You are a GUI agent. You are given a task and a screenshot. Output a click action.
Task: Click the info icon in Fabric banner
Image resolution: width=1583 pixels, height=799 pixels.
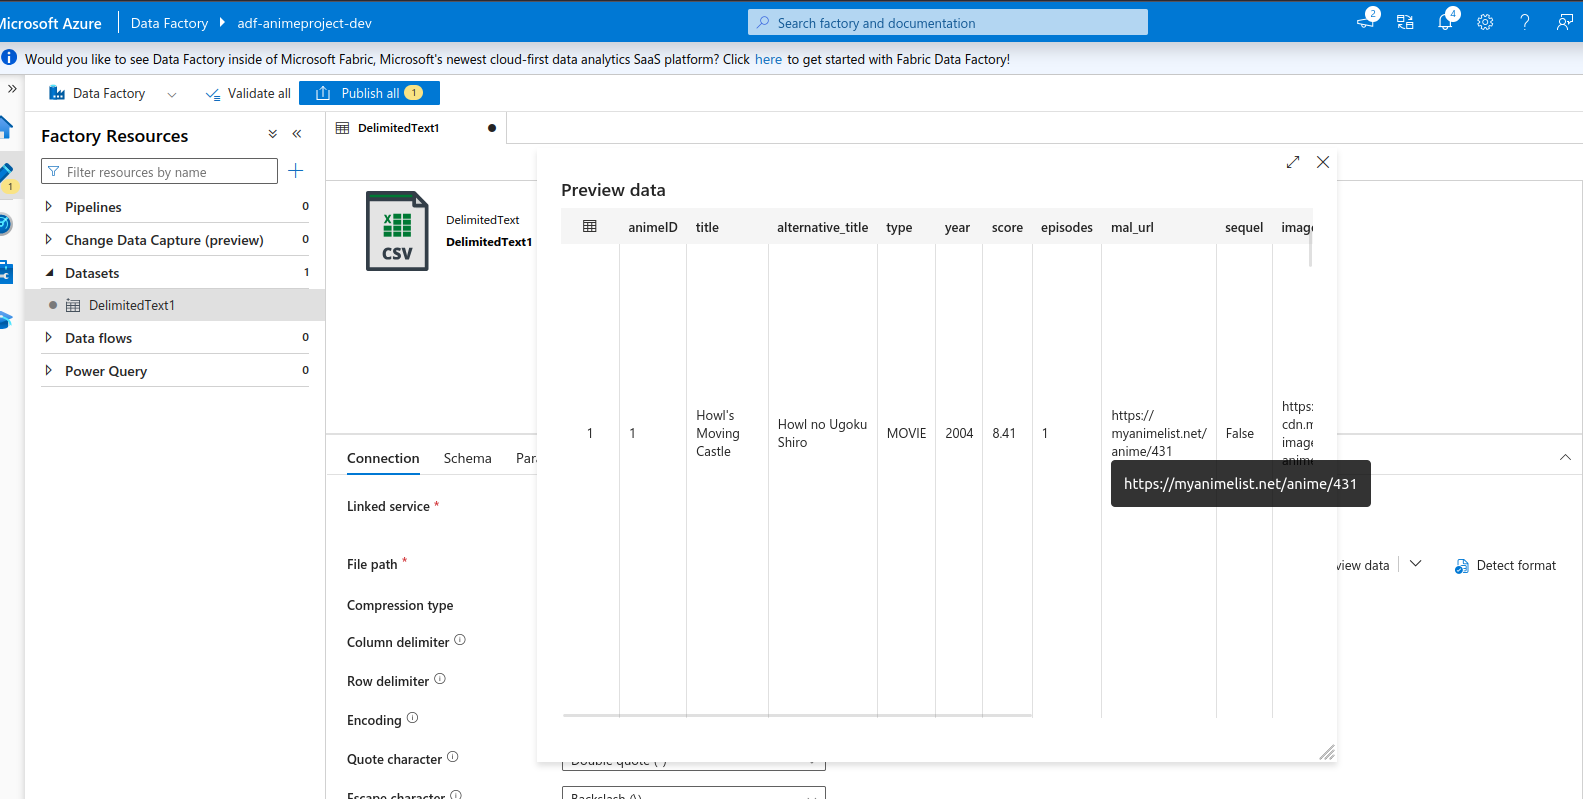point(9,58)
